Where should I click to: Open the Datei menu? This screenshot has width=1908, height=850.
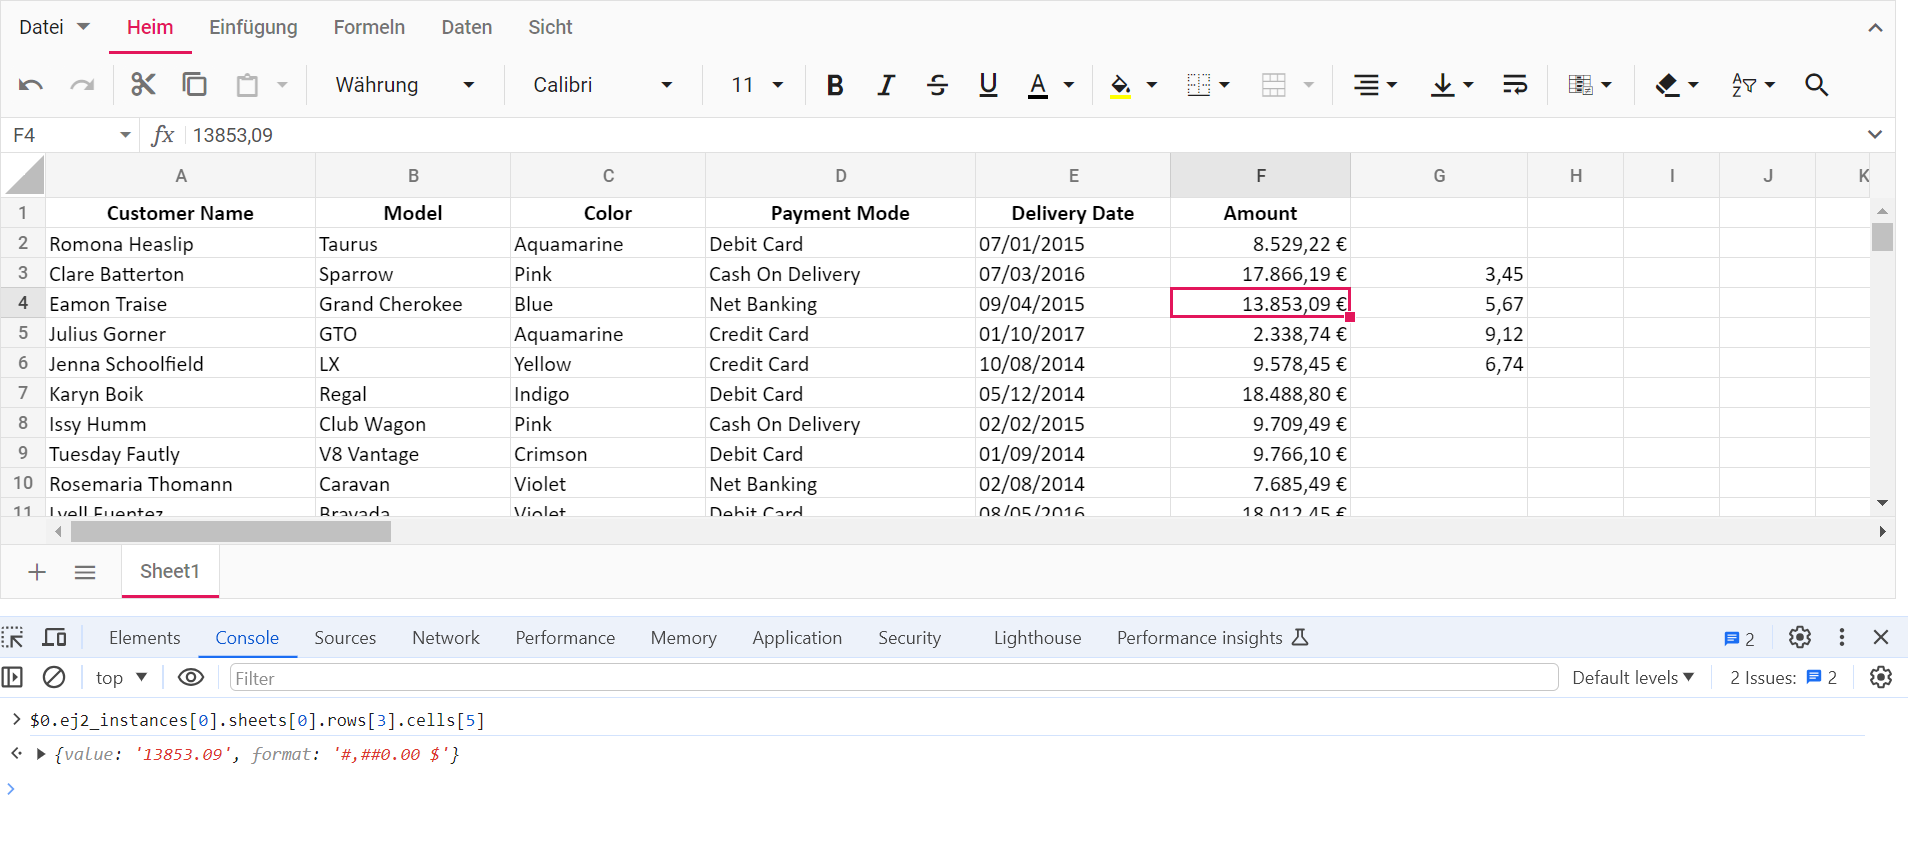54,27
